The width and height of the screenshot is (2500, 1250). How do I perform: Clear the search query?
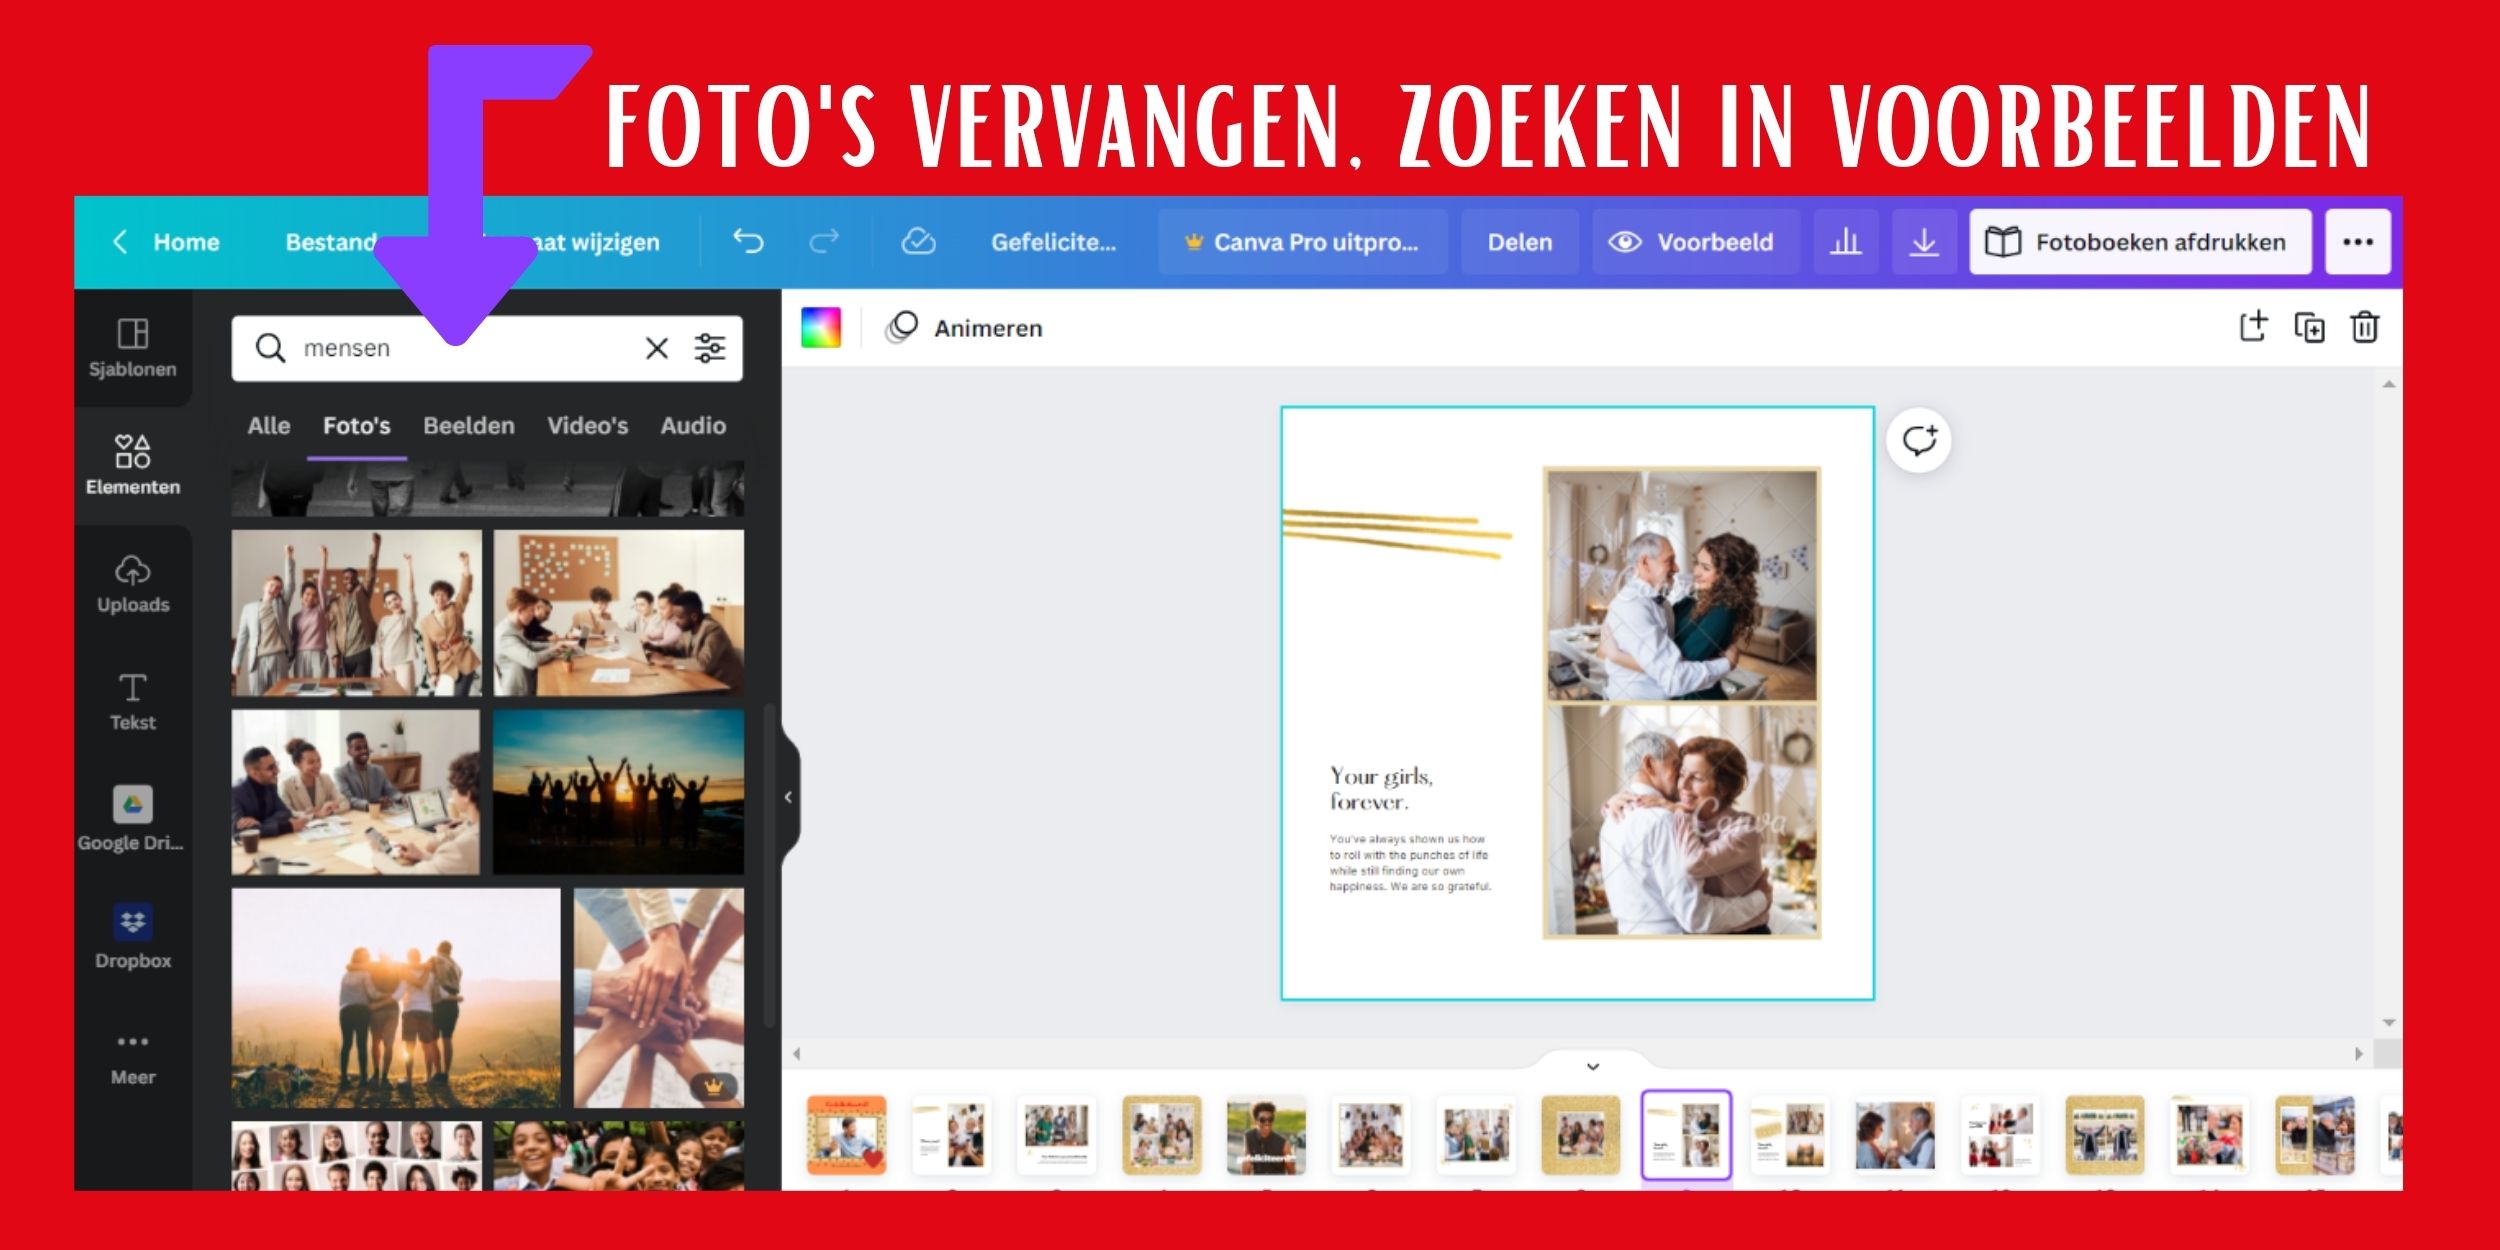click(x=657, y=348)
